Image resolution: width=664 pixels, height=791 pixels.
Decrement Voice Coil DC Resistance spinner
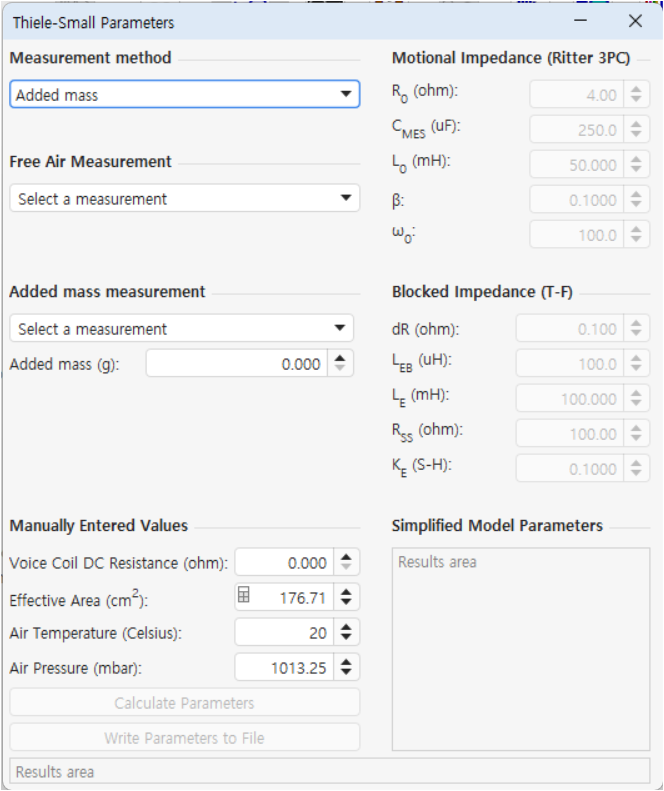[346, 569]
